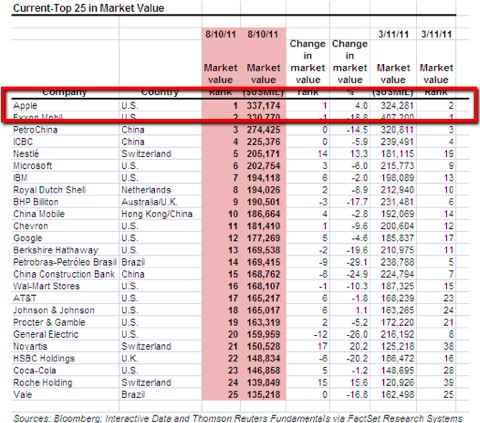Click the "Coca-Cola" company name
Screen dimensions: 480x423
pos(34,370)
